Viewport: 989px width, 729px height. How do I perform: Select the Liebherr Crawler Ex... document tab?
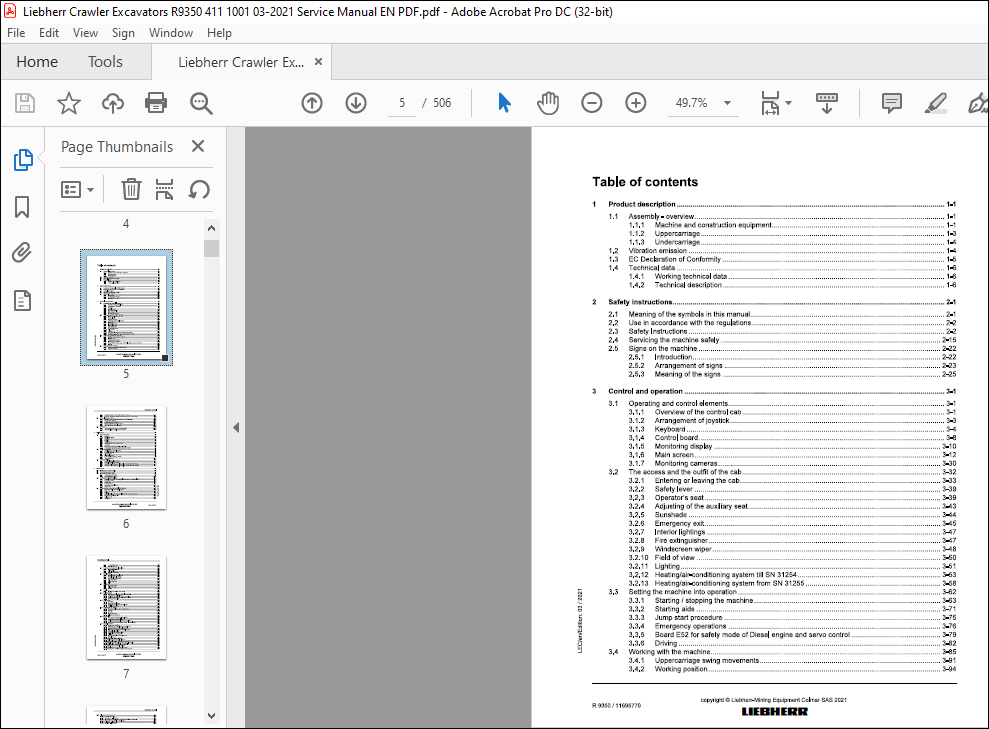[x=241, y=62]
